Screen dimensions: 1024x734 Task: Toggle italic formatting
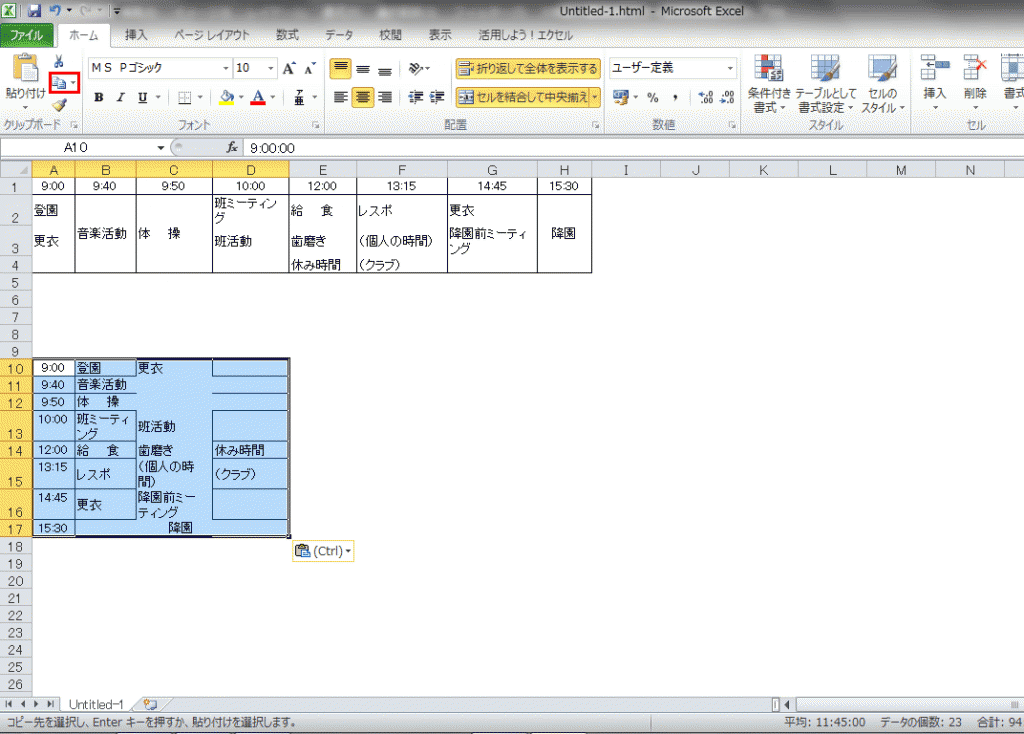(120, 98)
